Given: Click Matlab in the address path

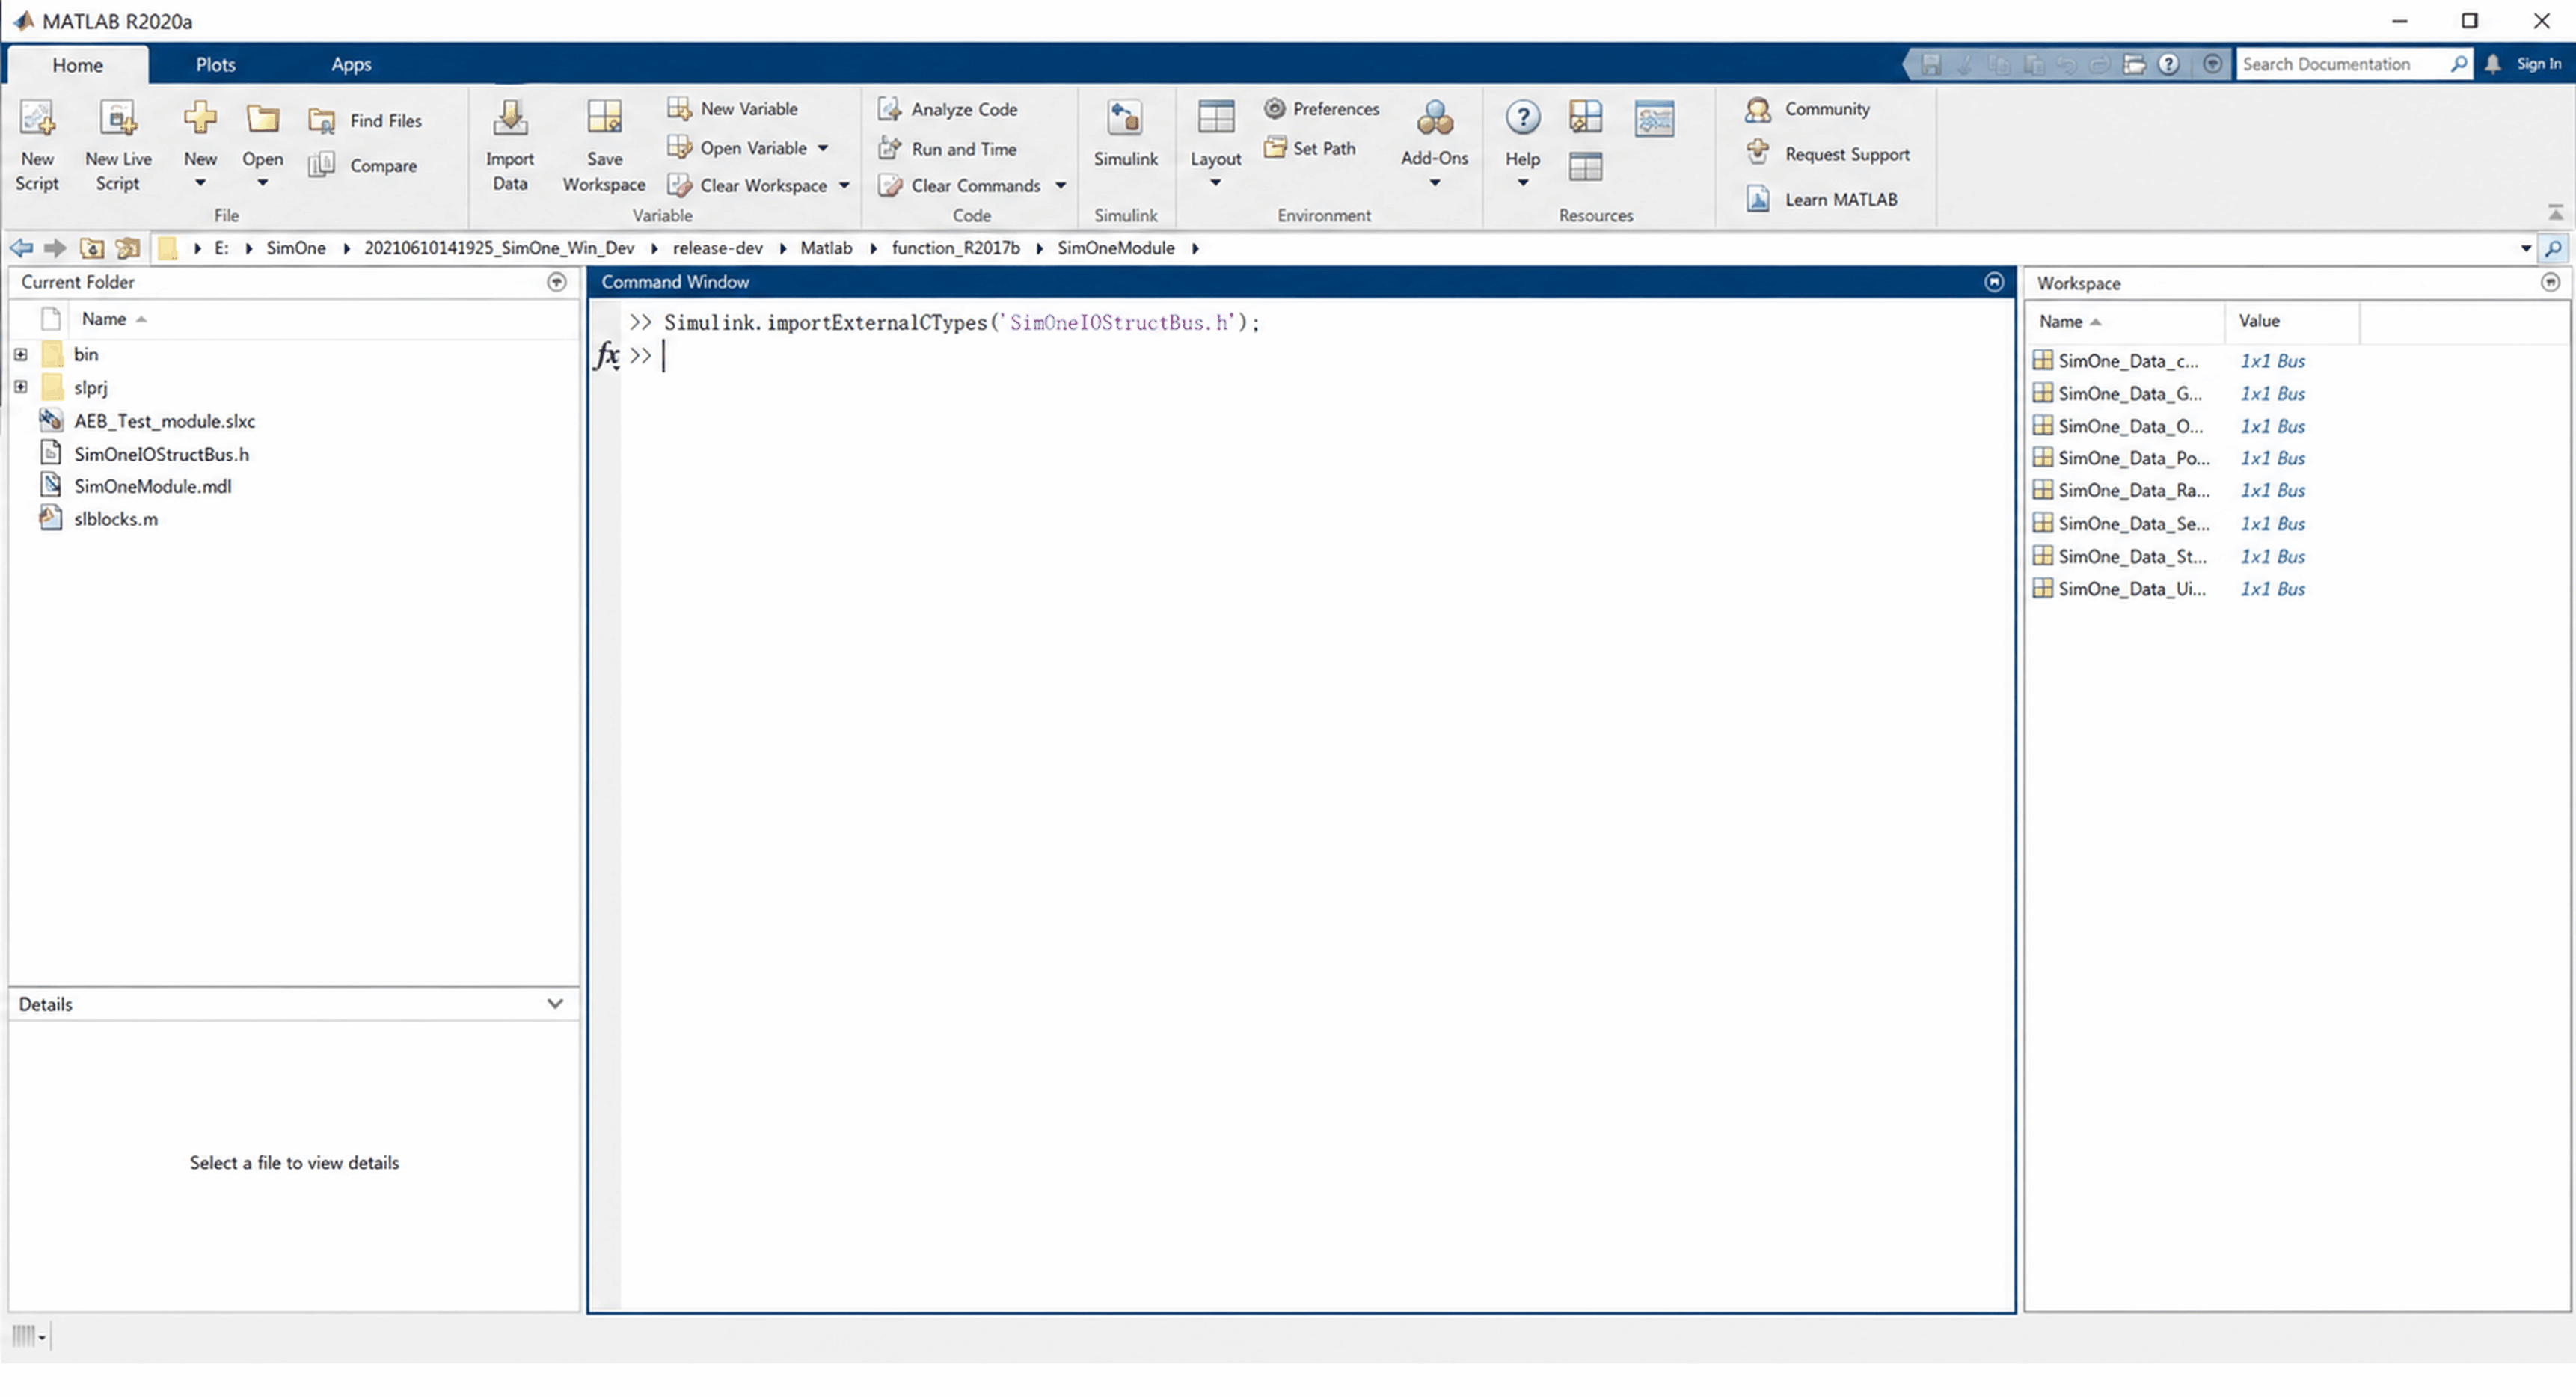Looking at the screenshot, I should pos(826,248).
